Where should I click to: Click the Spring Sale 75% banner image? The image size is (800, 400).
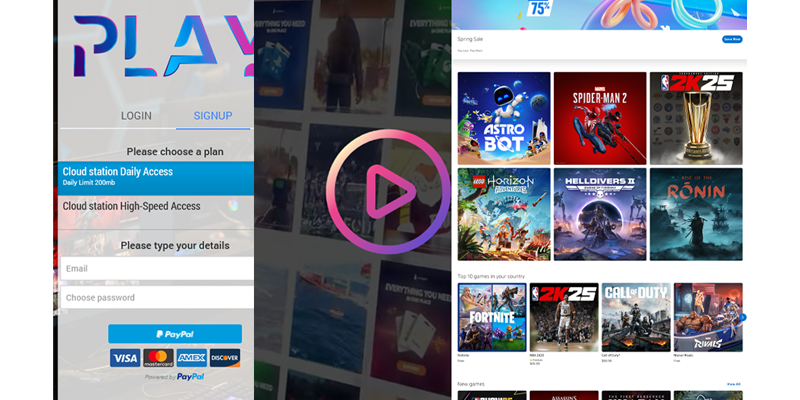click(599, 15)
